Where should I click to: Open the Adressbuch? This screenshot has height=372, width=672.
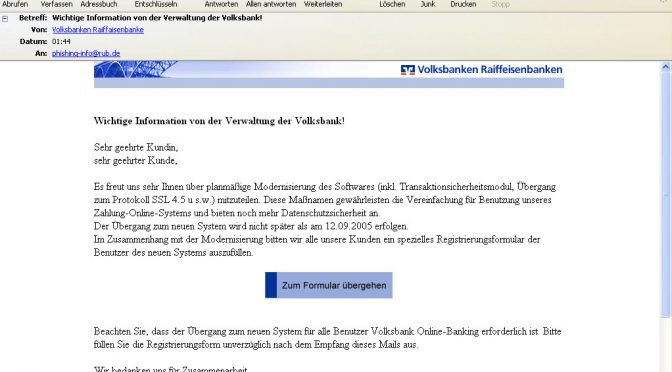click(99, 4)
